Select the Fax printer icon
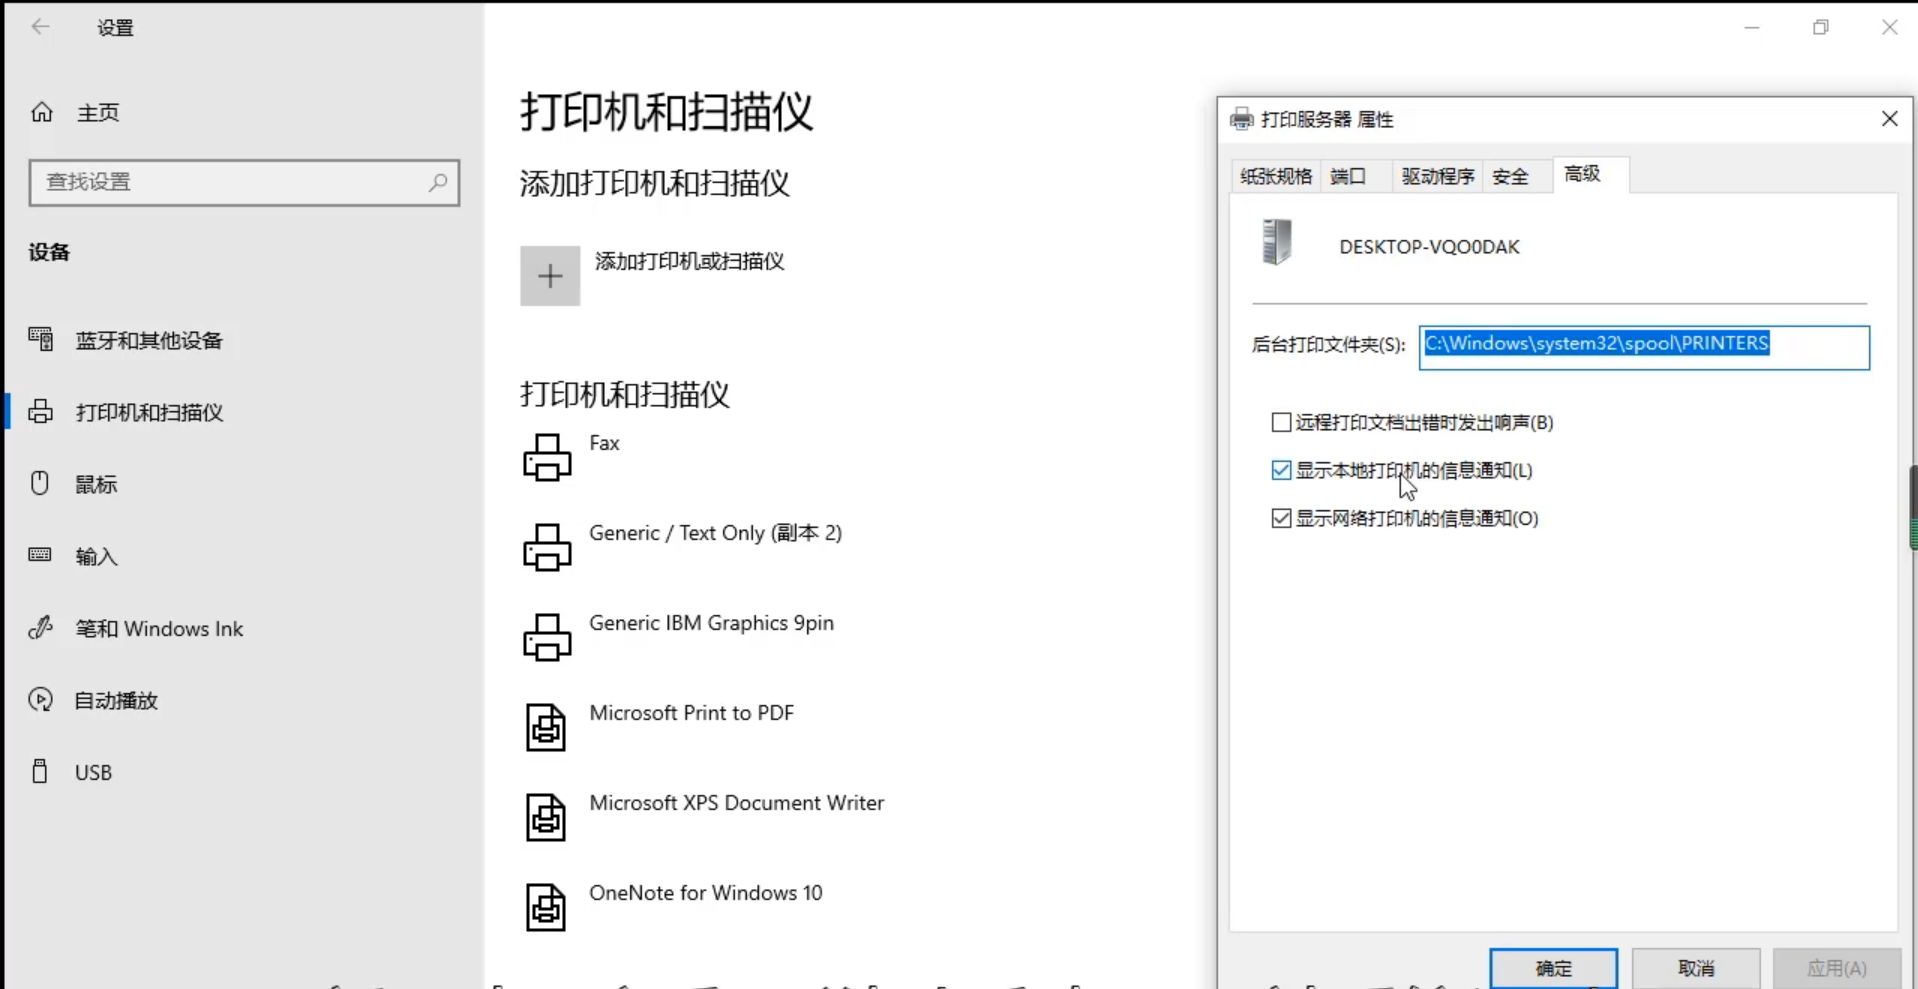 tap(547, 457)
